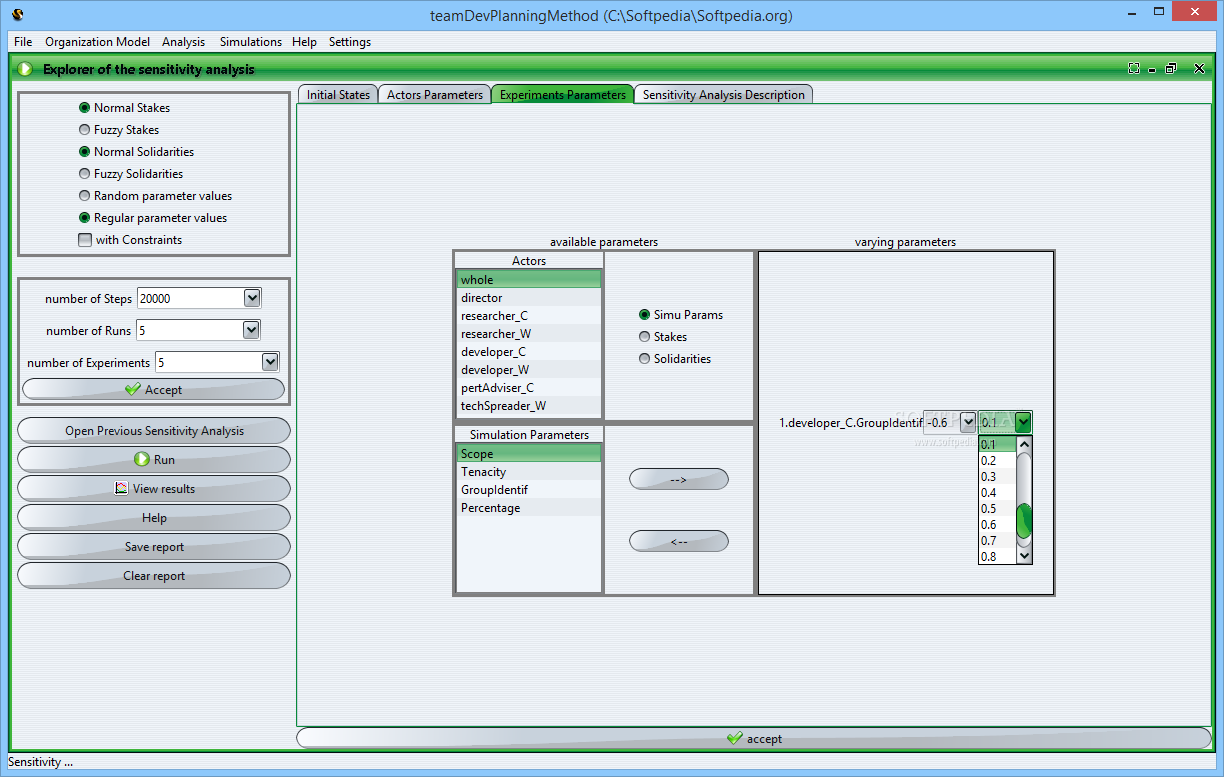The image size is (1224, 777).
Task: Click the View results button
Action: point(154,489)
